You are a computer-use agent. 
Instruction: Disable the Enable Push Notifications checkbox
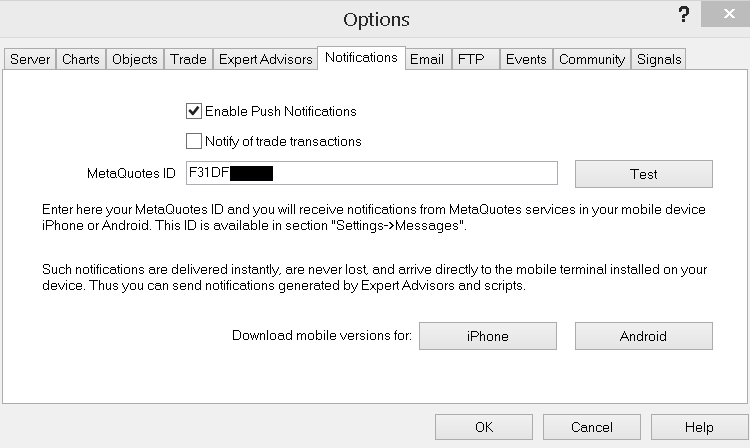coord(194,111)
